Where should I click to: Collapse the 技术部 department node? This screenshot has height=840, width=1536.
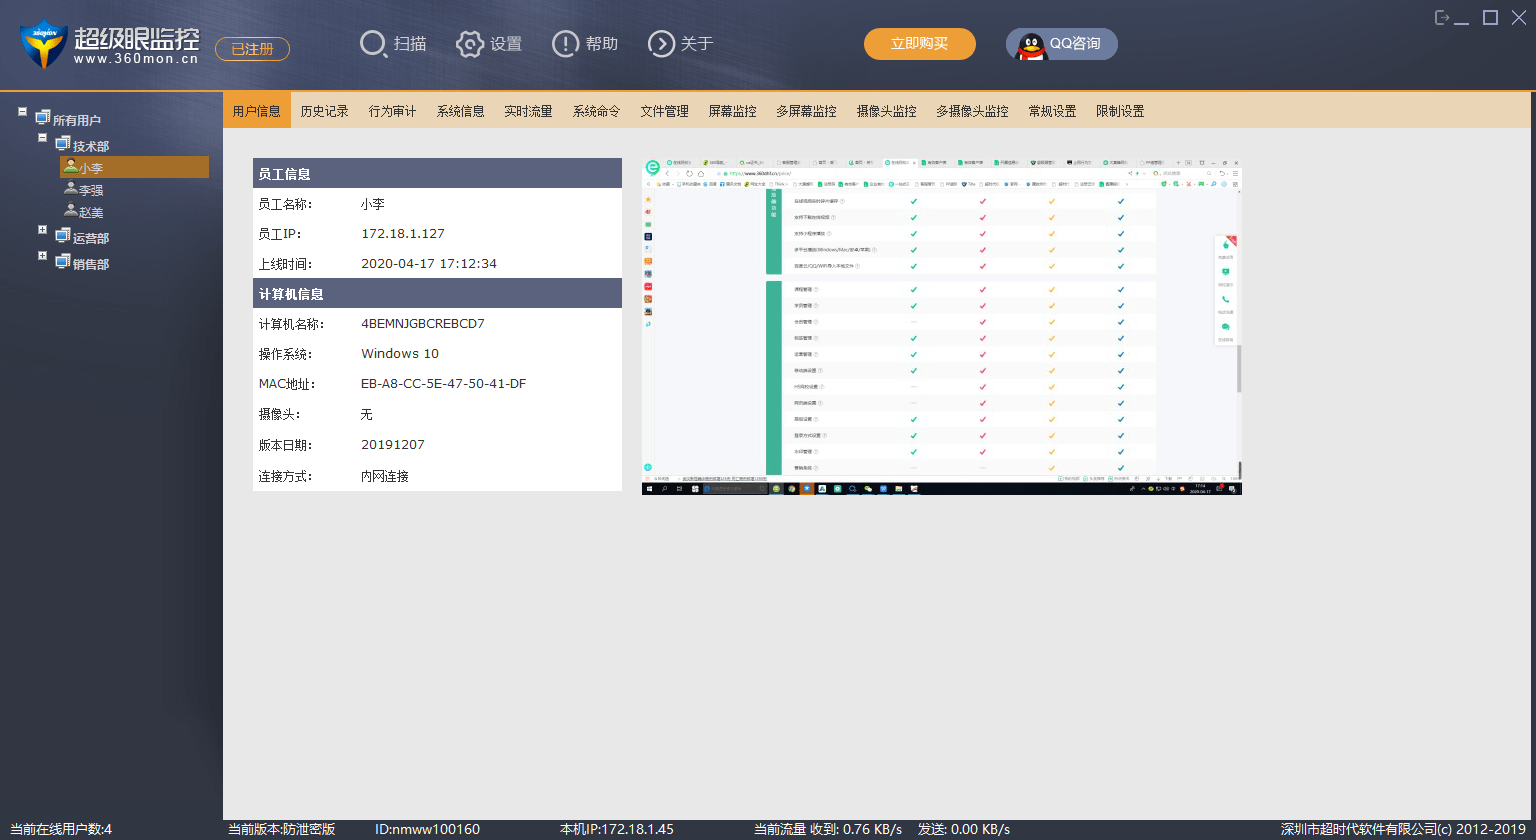(x=43, y=138)
